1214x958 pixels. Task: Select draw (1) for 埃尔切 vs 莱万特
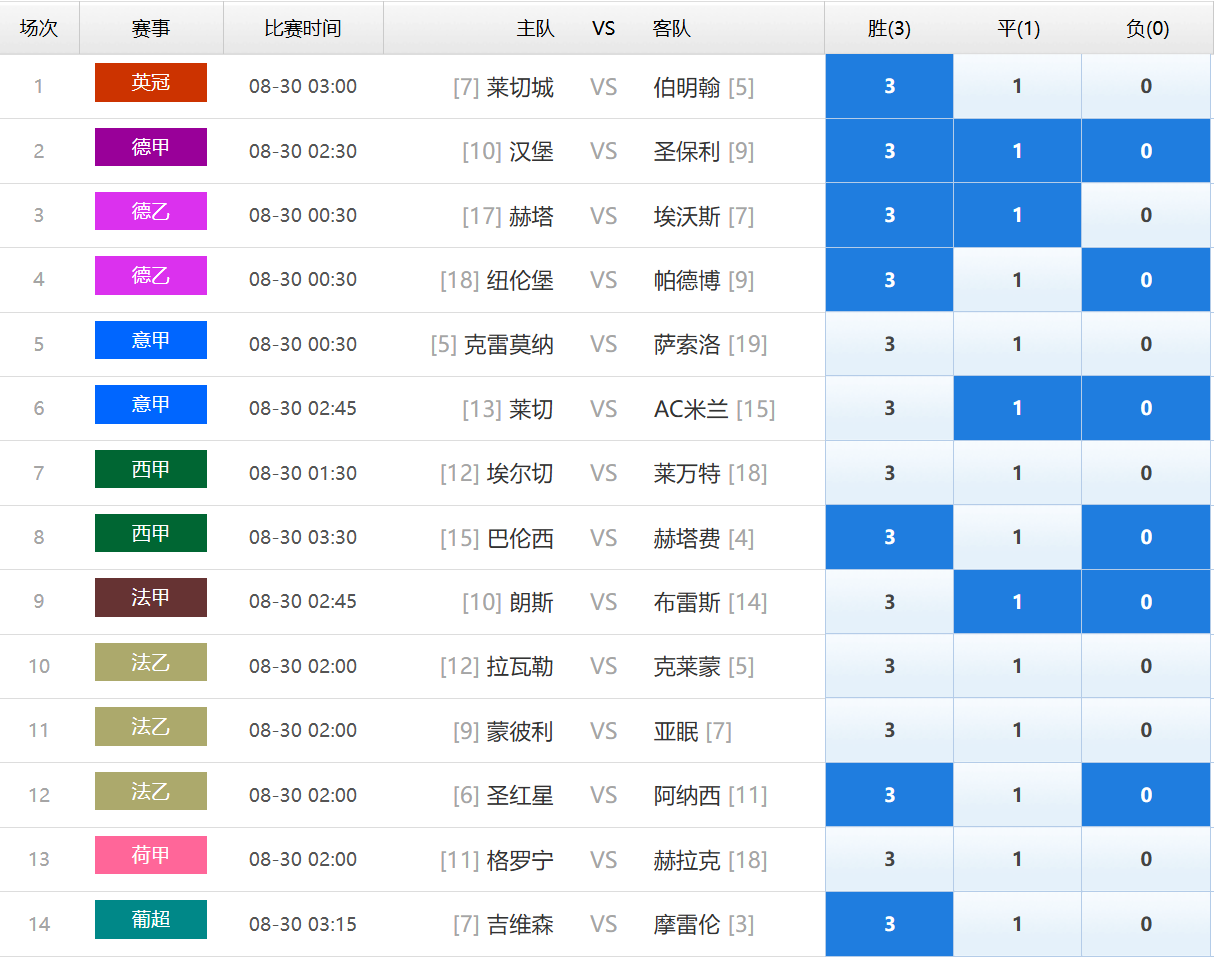click(1017, 473)
